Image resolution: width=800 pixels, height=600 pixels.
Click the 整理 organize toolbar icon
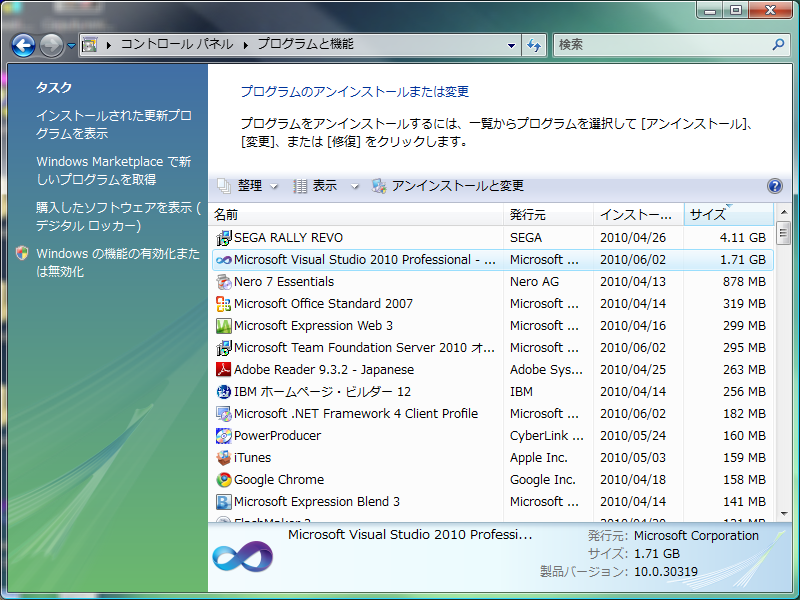224,186
